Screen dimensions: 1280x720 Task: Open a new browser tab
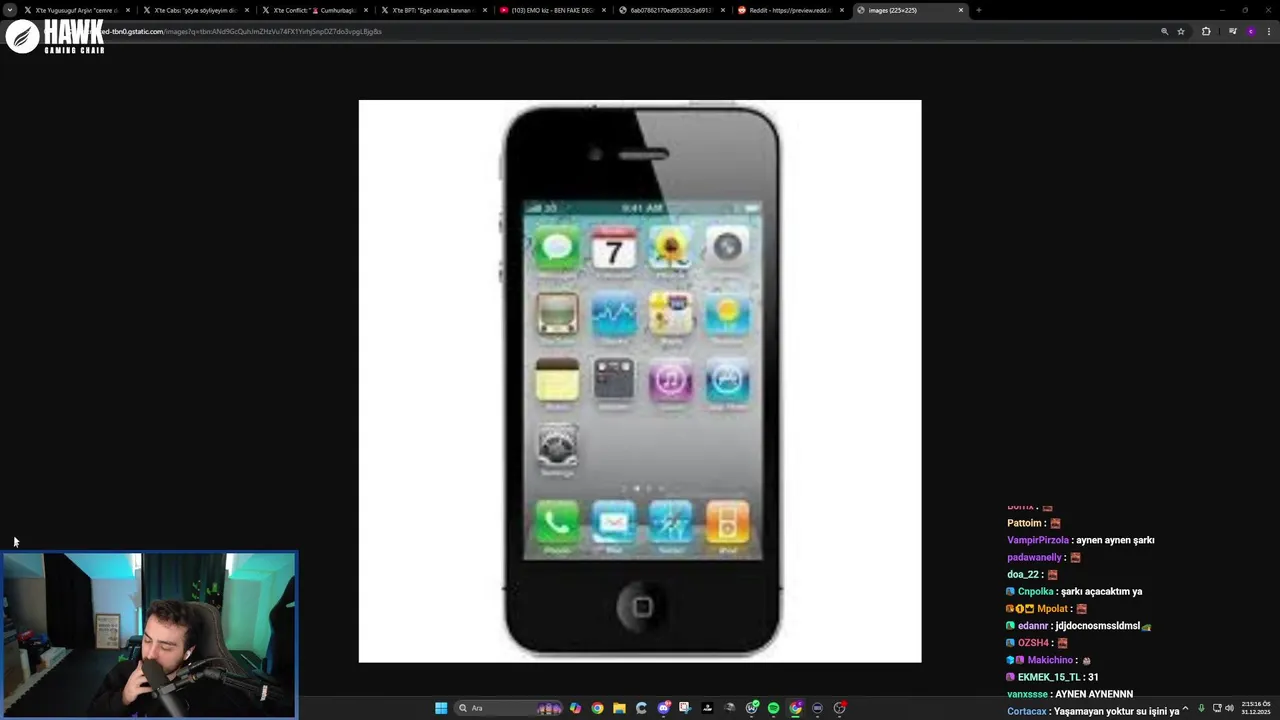[x=978, y=10]
